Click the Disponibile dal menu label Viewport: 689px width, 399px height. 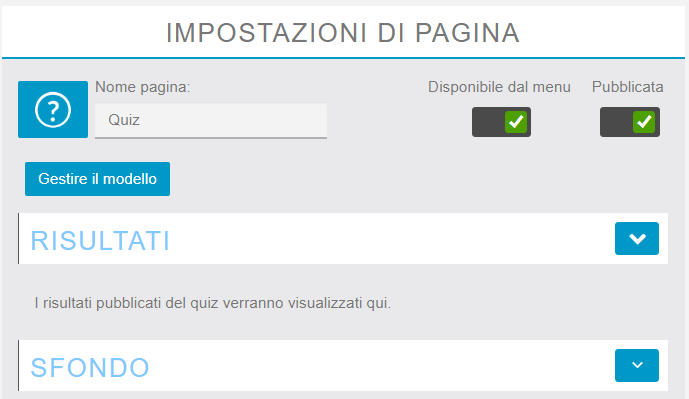click(x=499, y=87)
